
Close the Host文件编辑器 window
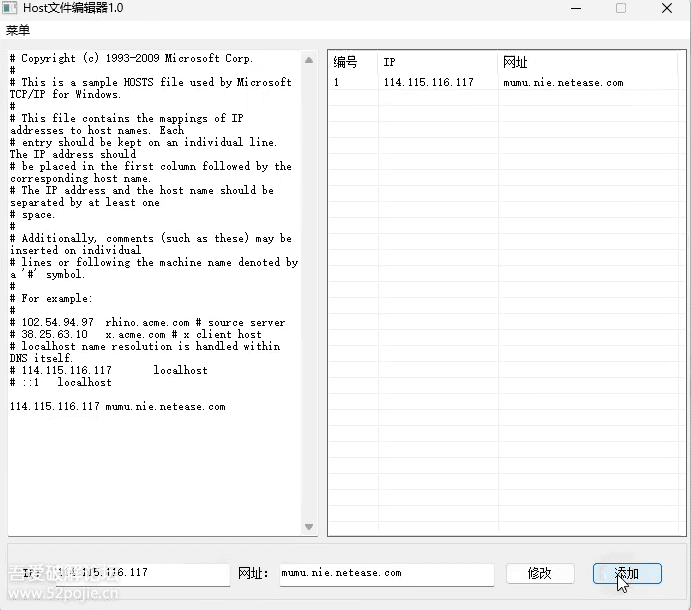667,8
